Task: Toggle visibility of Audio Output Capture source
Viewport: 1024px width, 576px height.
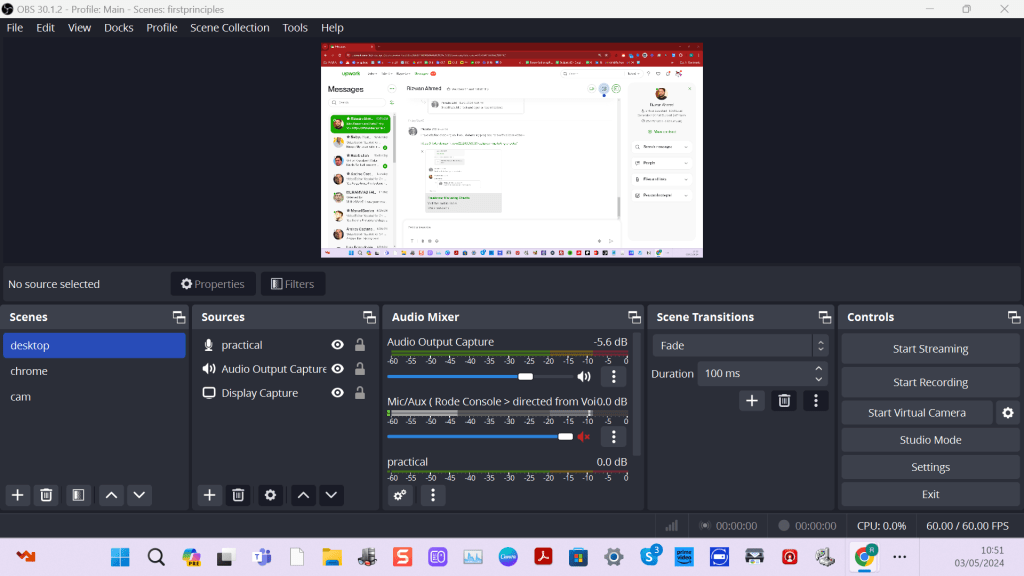Action: click(x=338, y=369)
